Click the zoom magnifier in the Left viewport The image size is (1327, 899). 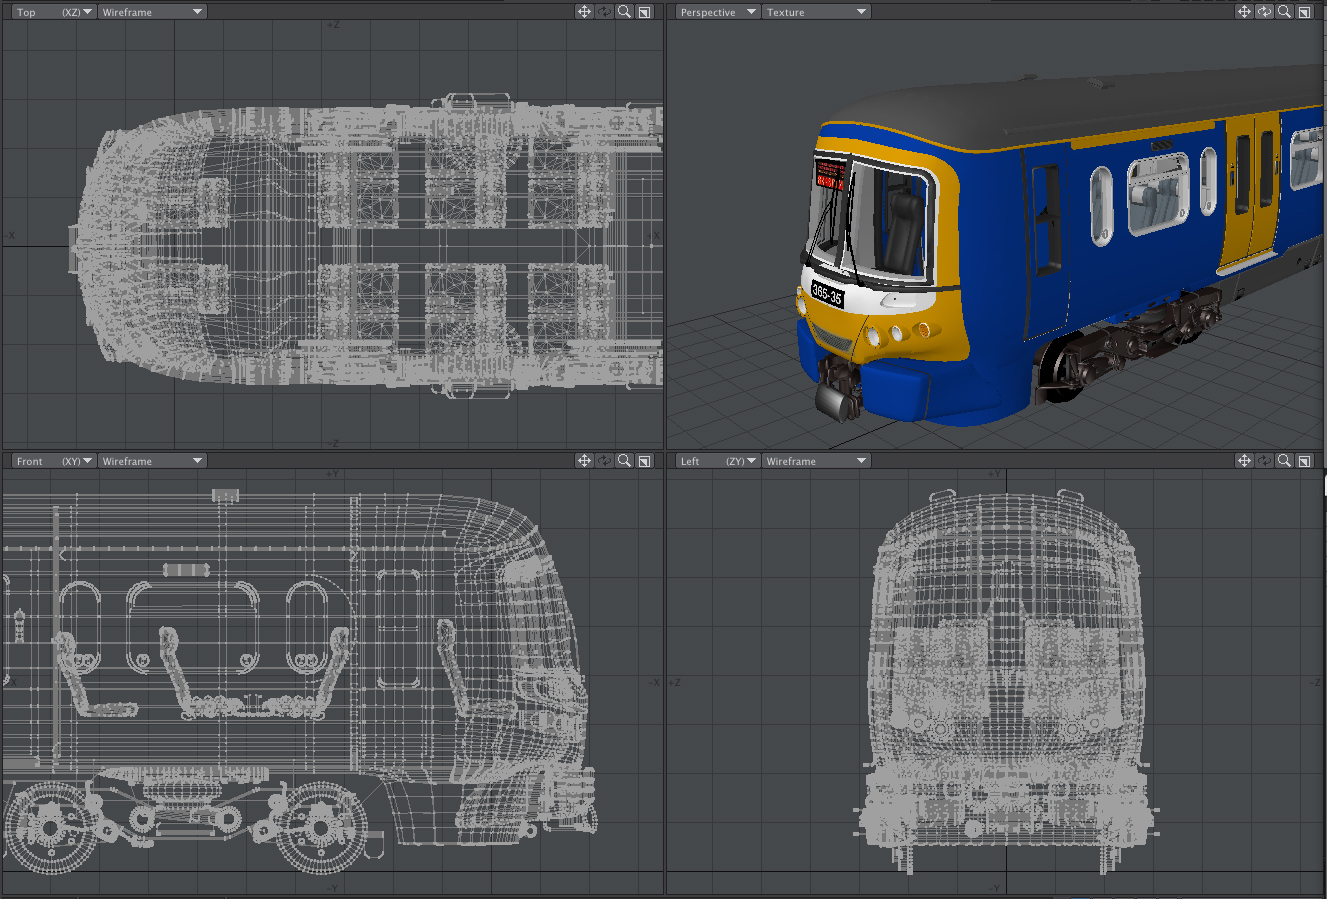click(1284, 461)
